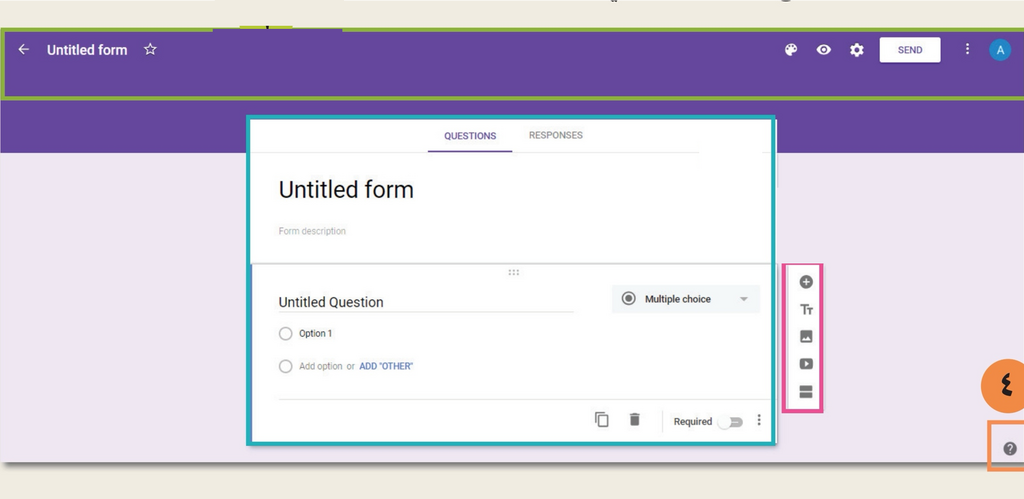Go back using the left arrow
The image size is (1024, 499).
[x=24, y=50]
